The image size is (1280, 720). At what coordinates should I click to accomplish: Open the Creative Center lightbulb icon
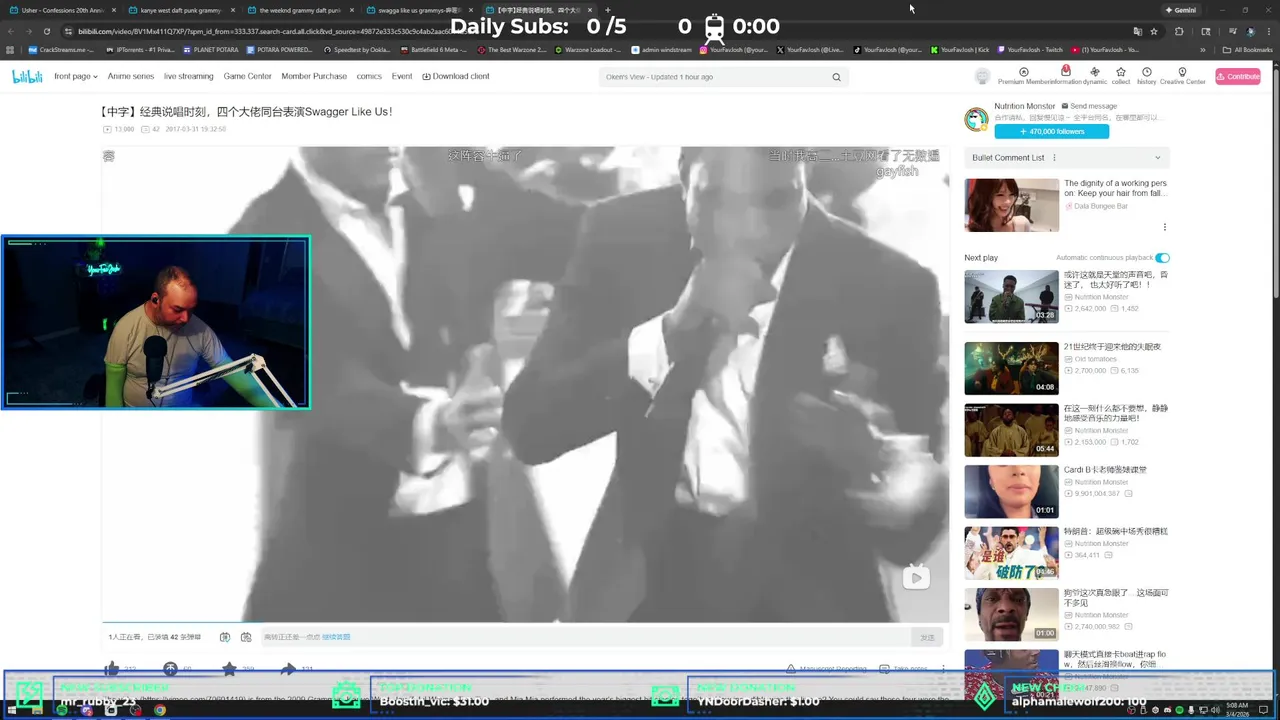pos(1182,72)
